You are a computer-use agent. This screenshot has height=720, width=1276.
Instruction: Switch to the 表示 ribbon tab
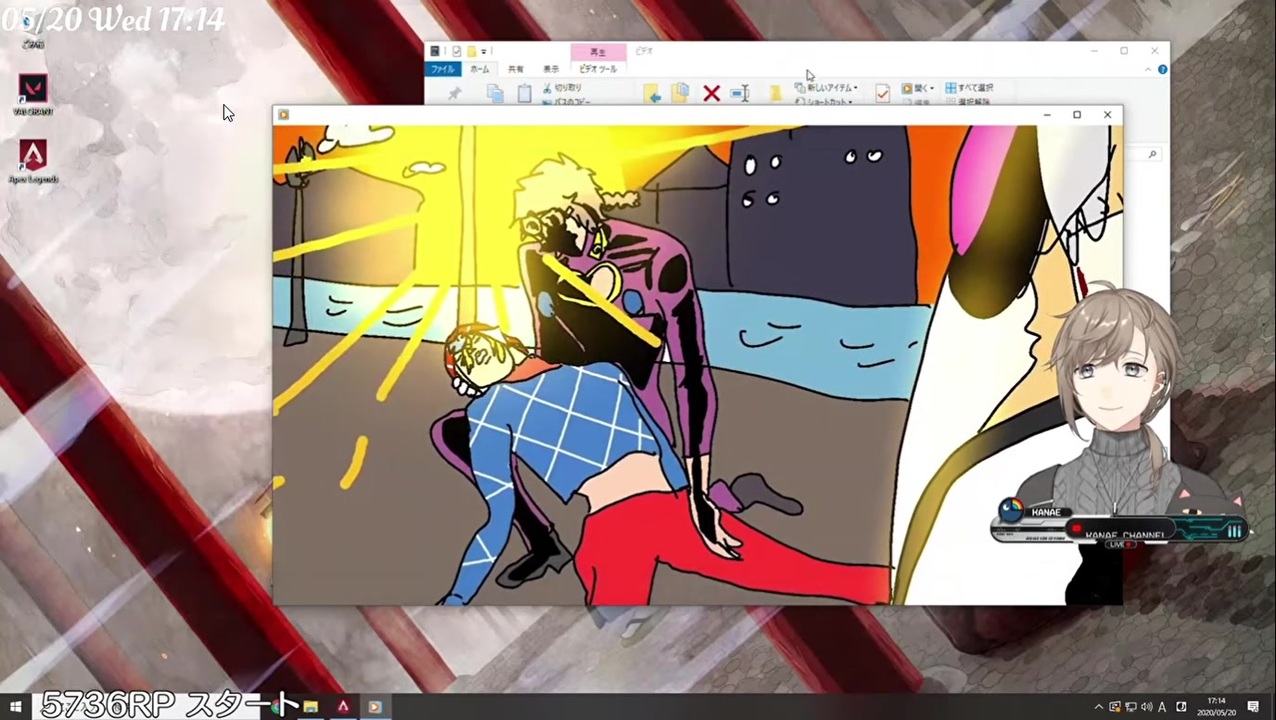(x=551, y=69)
